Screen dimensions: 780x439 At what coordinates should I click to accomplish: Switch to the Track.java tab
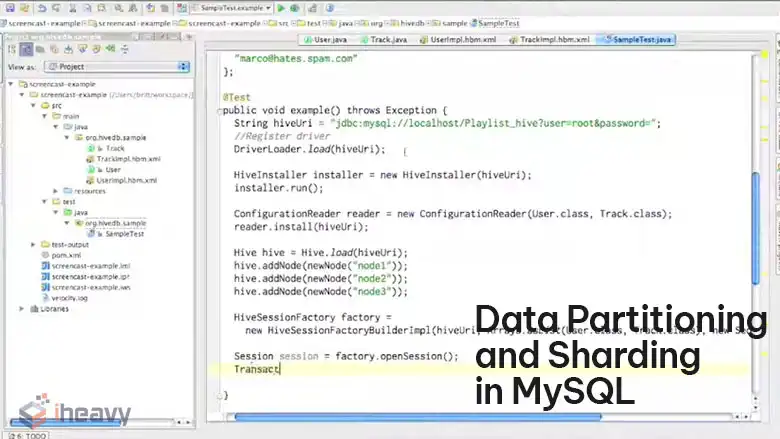(x=384, y=39)
